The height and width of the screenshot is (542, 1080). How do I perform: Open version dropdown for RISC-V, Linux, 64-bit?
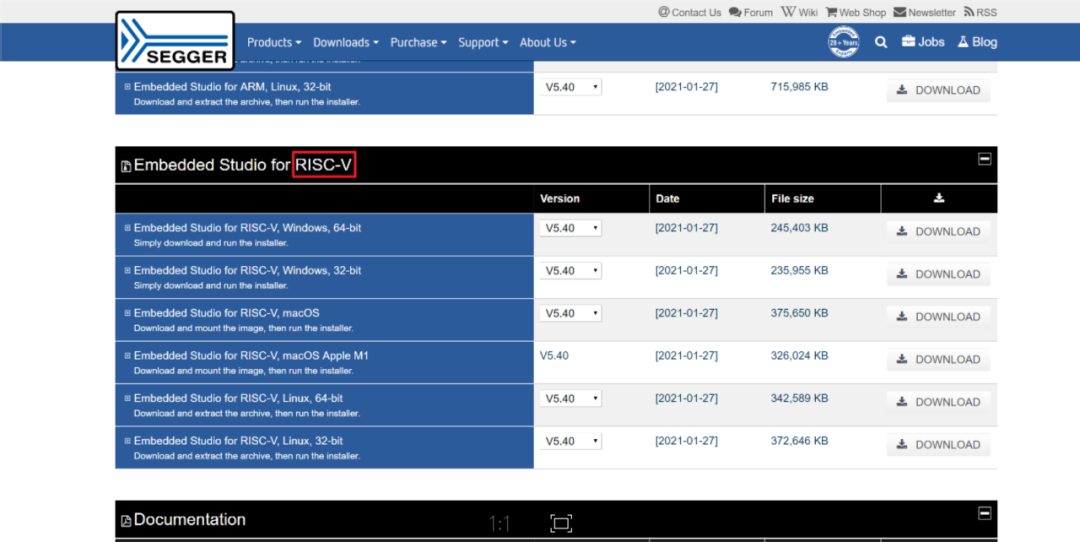pos(570,399)
